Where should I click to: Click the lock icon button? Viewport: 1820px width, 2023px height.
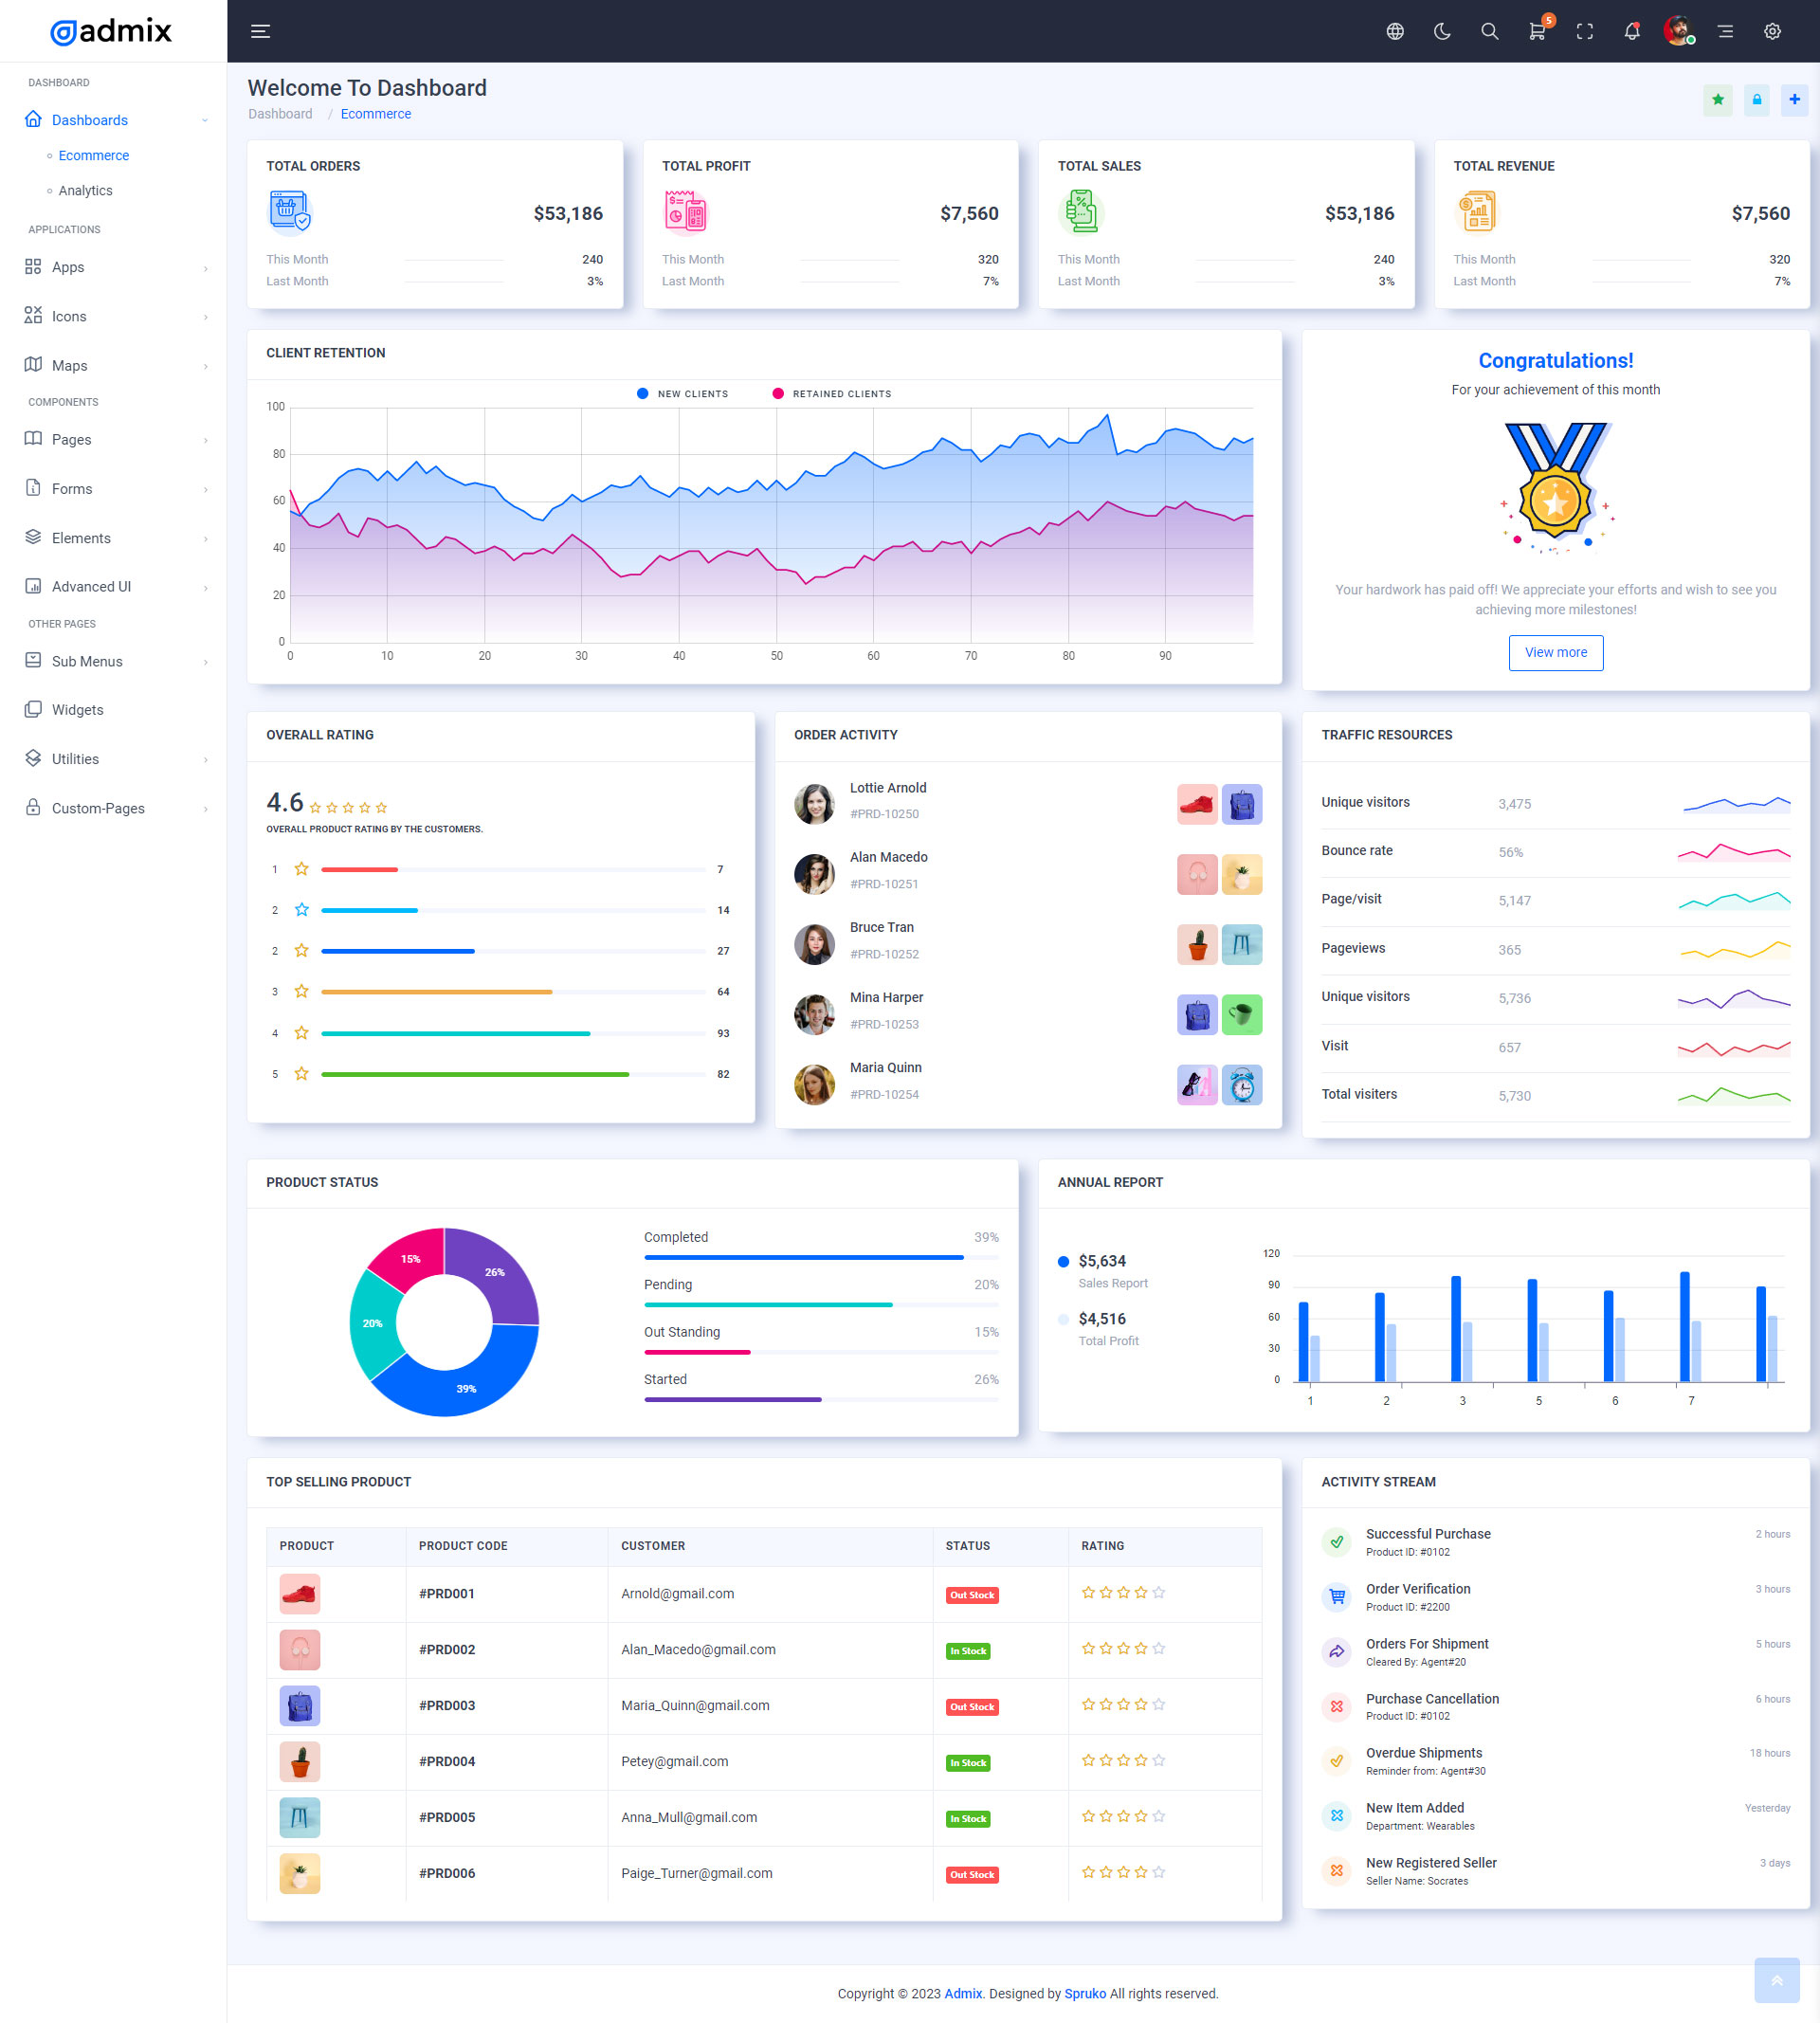coord(1756,99)
